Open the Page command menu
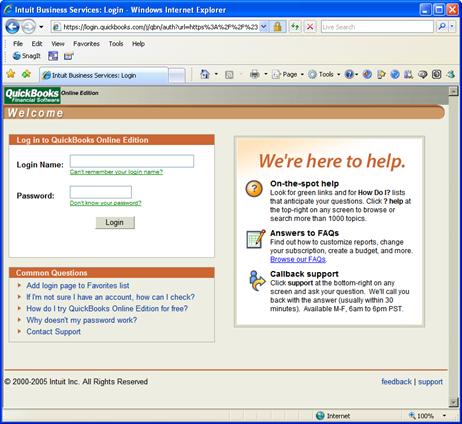This screenshot has width=462, height=424. click(288, 75)
